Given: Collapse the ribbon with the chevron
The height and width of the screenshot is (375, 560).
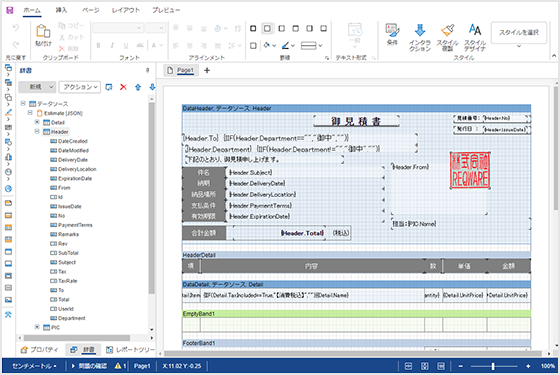Looking at the screenshot, I should coord(554,56).
